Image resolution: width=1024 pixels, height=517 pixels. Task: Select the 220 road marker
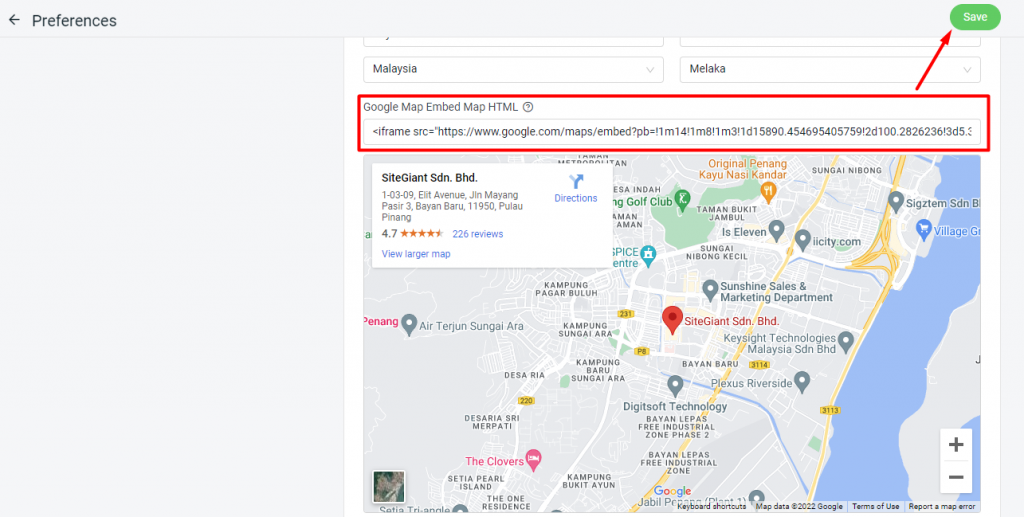point(526,400)
